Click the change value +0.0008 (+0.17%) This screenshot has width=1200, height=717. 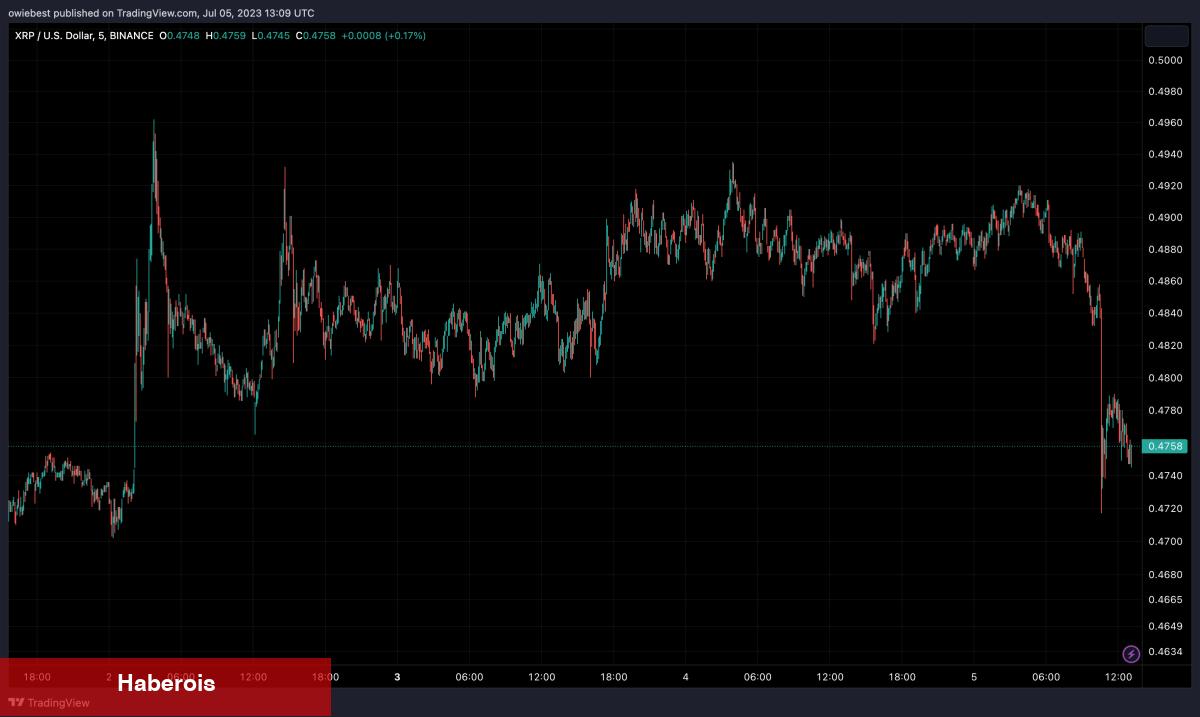[x=384, y=35]
